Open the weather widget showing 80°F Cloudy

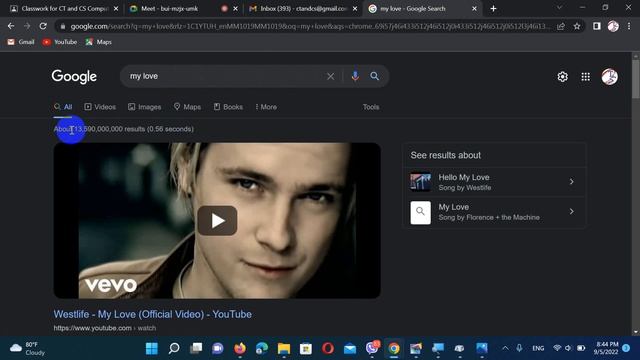click(28, 349)
